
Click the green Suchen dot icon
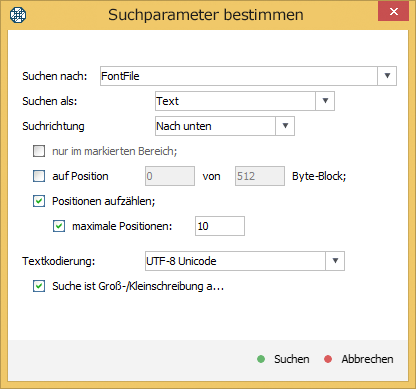click(x=261, y=359)
